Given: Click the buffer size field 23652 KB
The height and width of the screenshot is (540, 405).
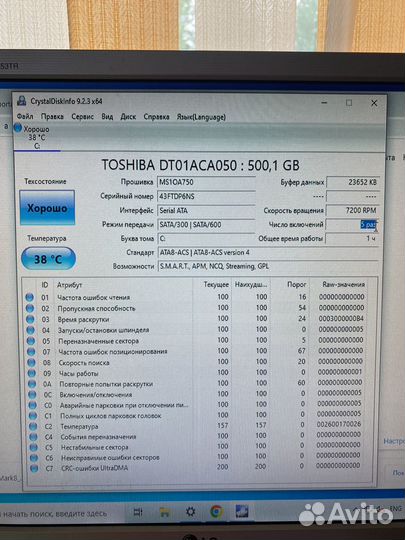Looking at the screenshot, I should click(x=353, y=182).
